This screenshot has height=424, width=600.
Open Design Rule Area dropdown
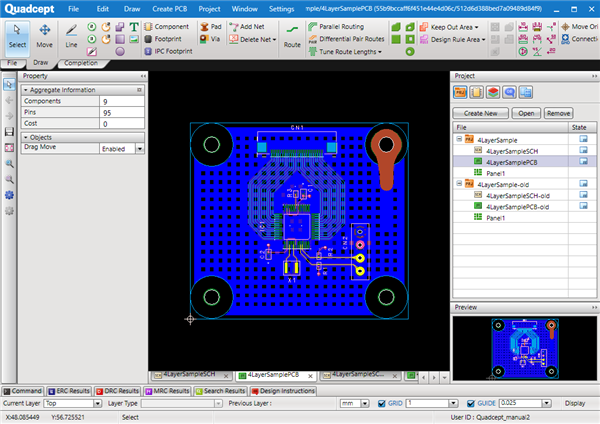(x=484, y=39)
